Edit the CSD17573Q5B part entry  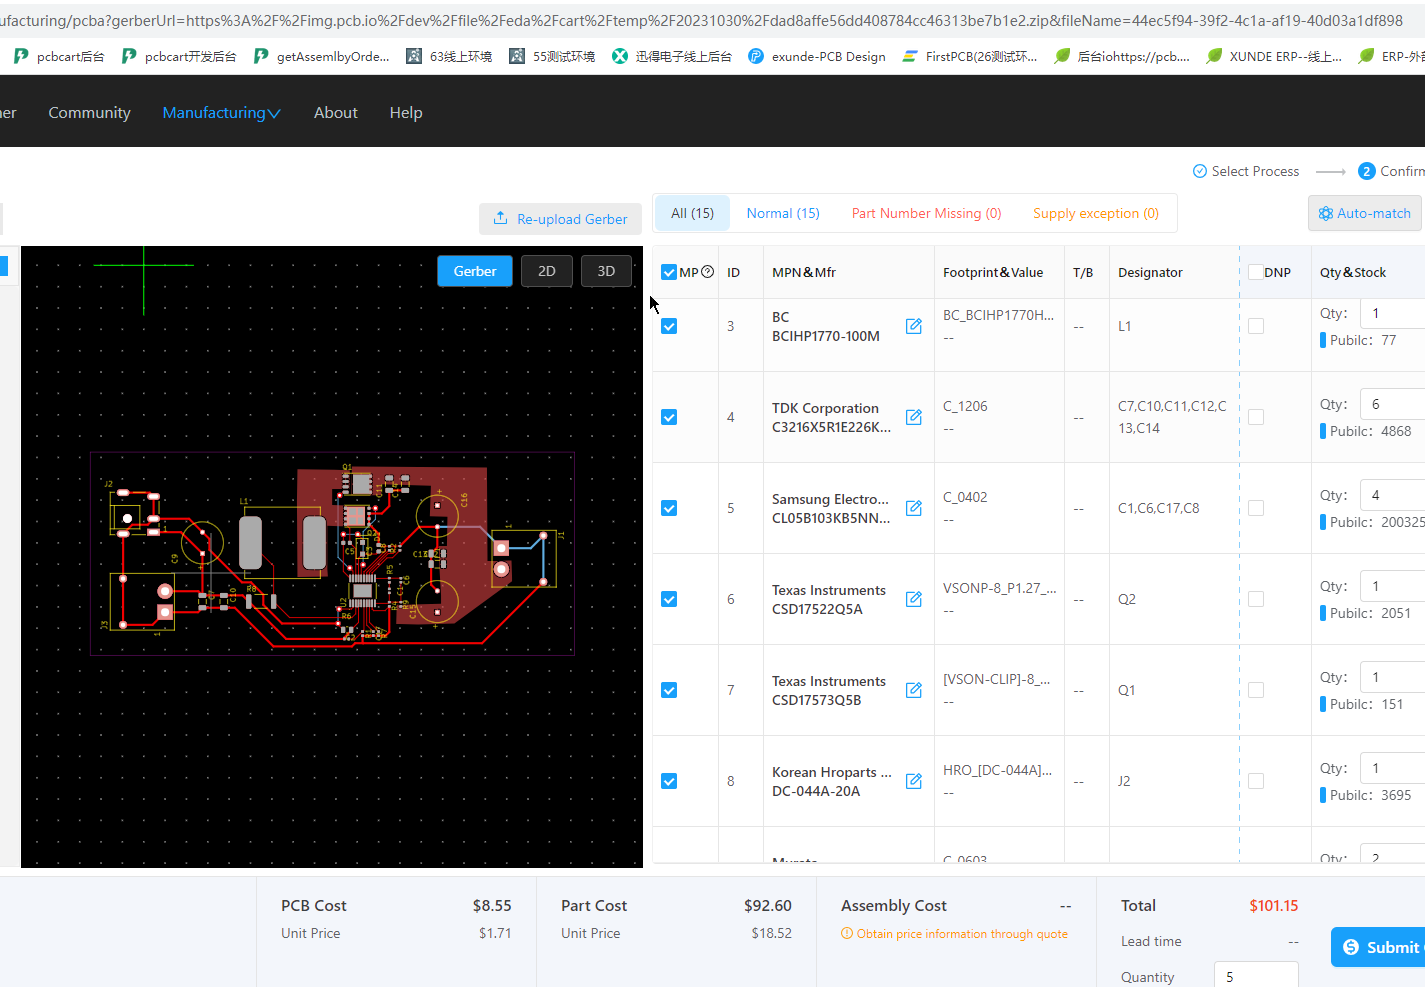pos(913,690)
